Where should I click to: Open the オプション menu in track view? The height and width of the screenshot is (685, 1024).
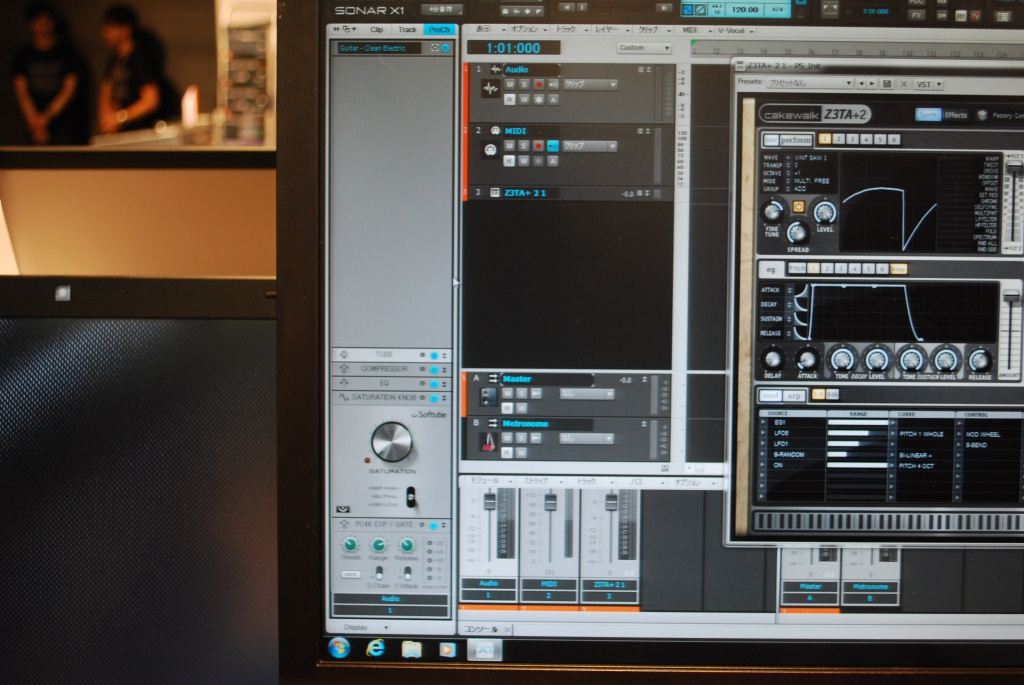[528, 29]
